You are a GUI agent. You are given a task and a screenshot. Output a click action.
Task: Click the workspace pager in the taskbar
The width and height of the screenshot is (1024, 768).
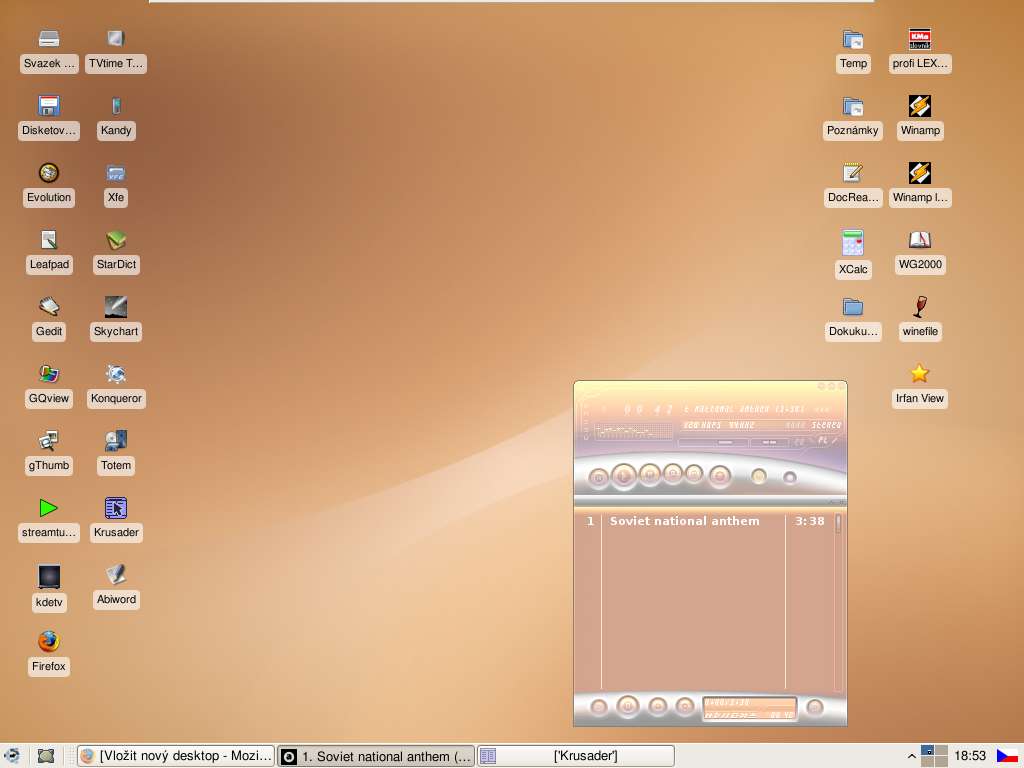(934, 756)
